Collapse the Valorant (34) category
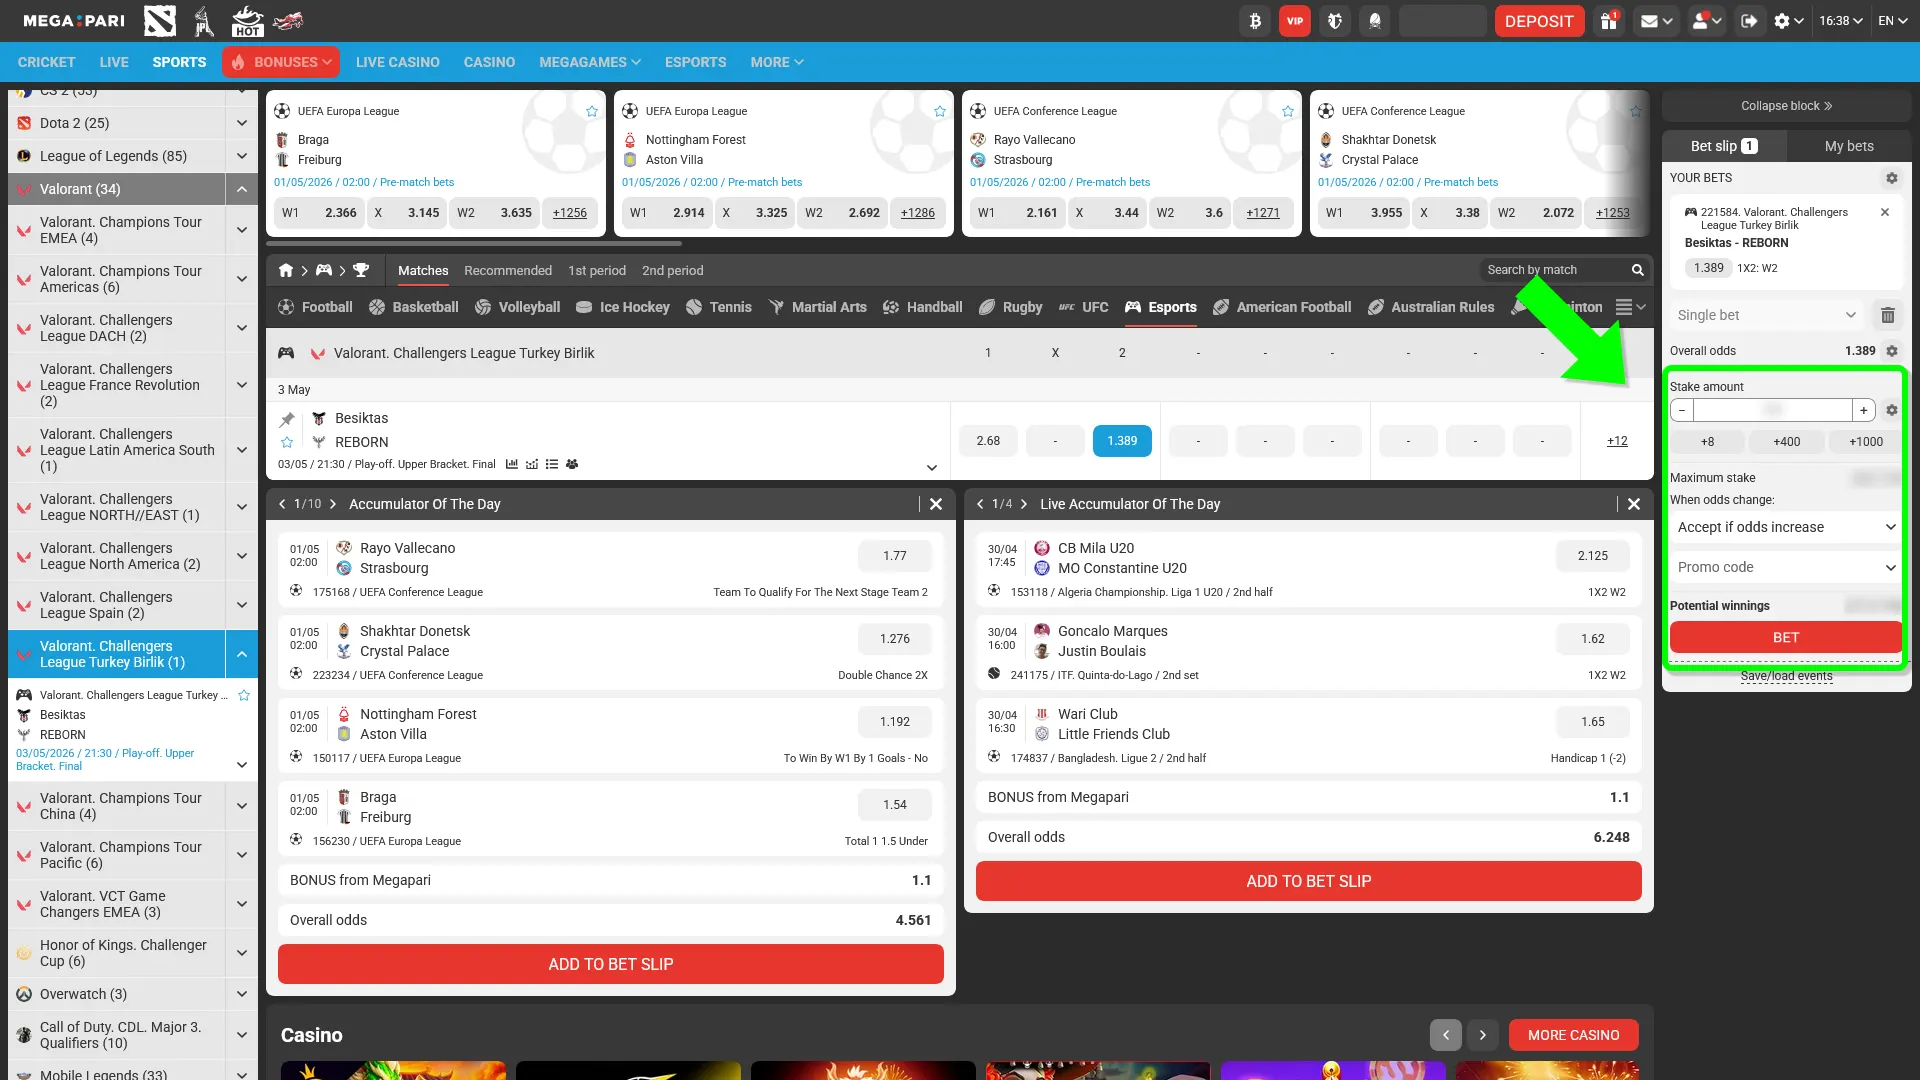 (x=241, y=189)
